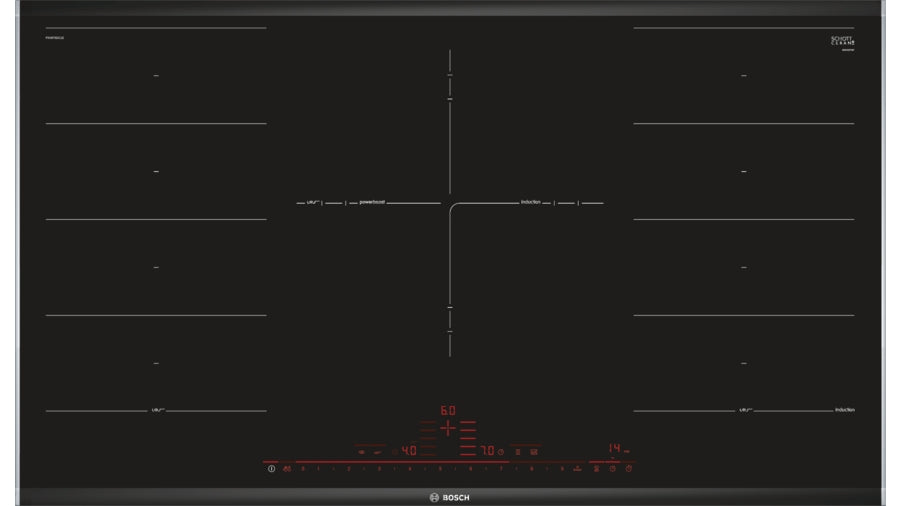The image size is (900, 506).
Task: Select the left zone showing 4.0
Action: pos(409,451)
